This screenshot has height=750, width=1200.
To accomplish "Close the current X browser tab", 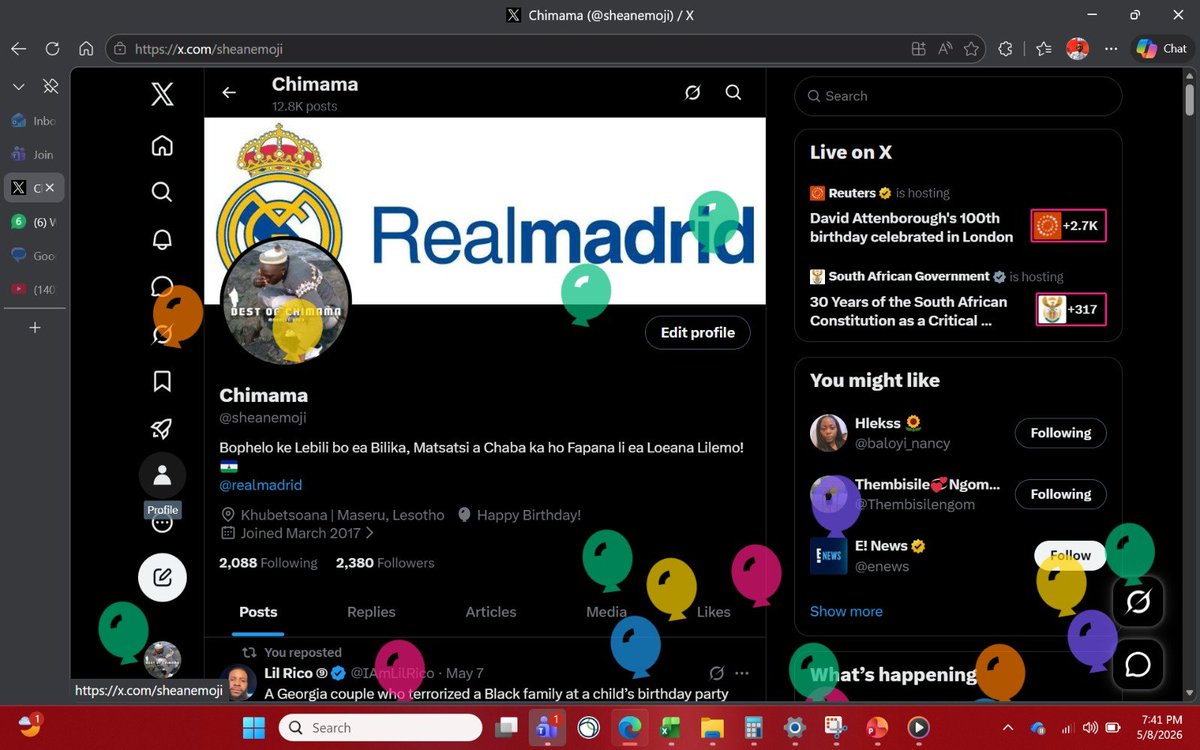I will point(52,187).
